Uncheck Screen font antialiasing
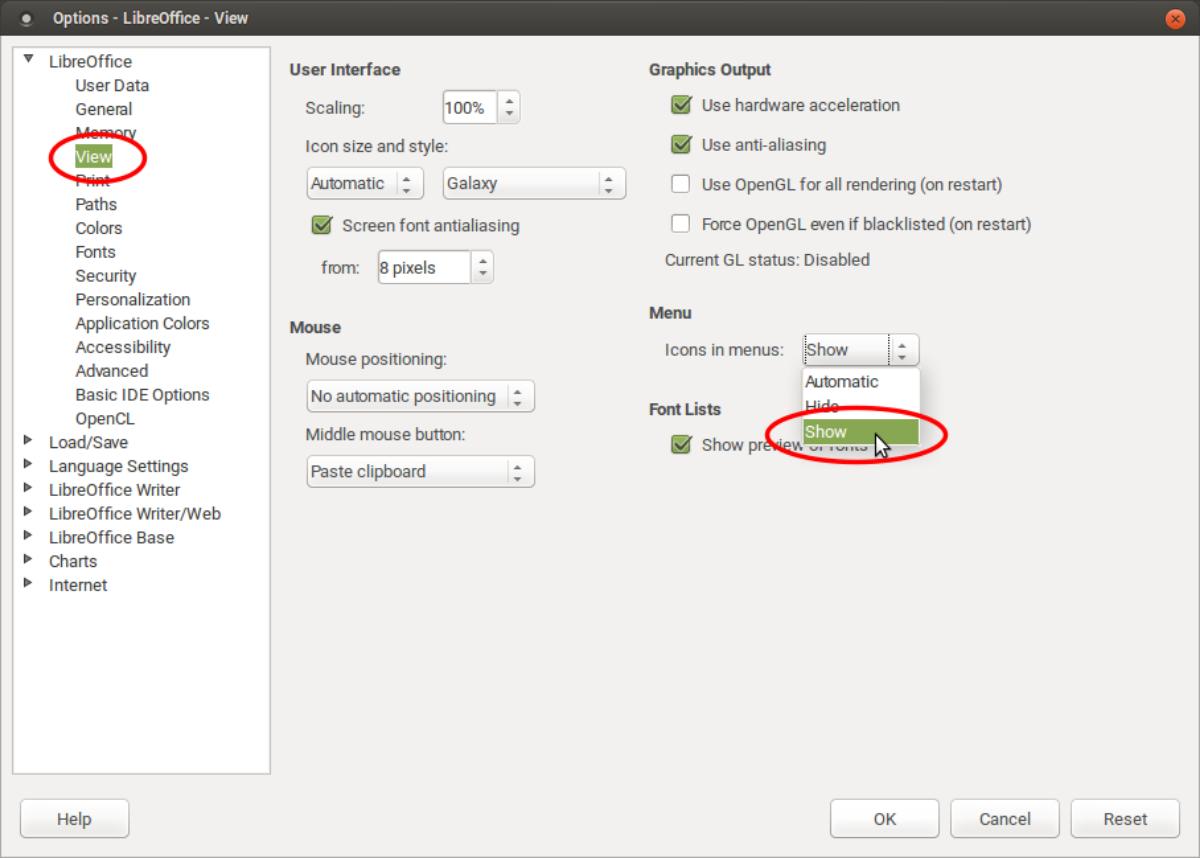This screenshot has height=858, width=1200. pyautogui.click(x=320, y=226)
